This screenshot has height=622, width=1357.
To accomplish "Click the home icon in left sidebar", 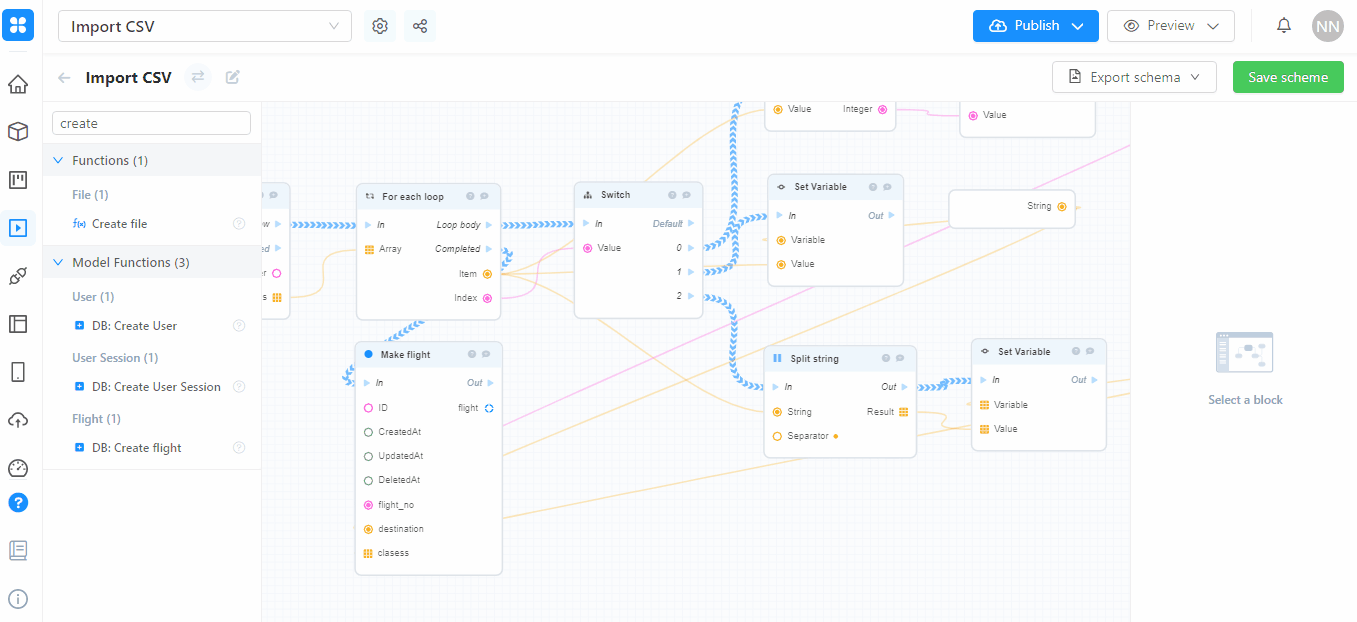I will click(18, 84).
